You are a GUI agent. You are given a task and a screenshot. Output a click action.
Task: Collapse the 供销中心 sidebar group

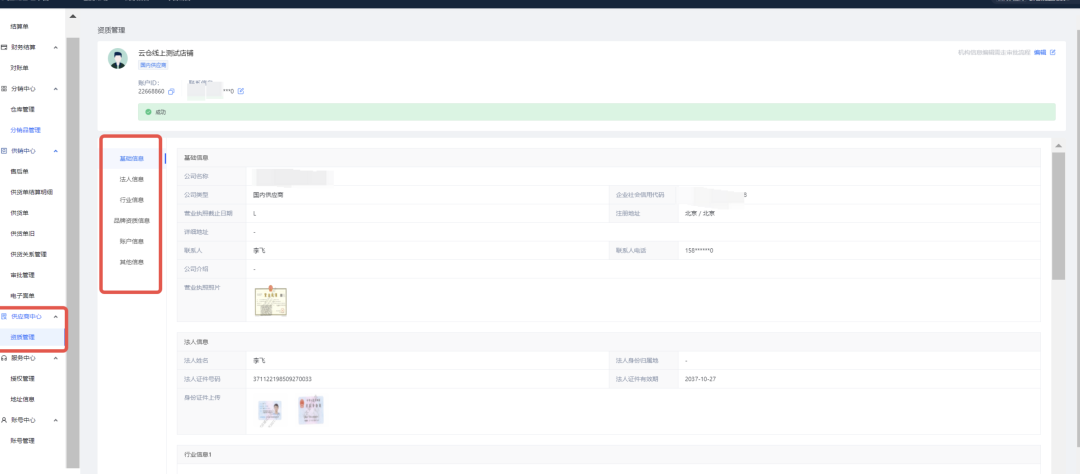55,150
